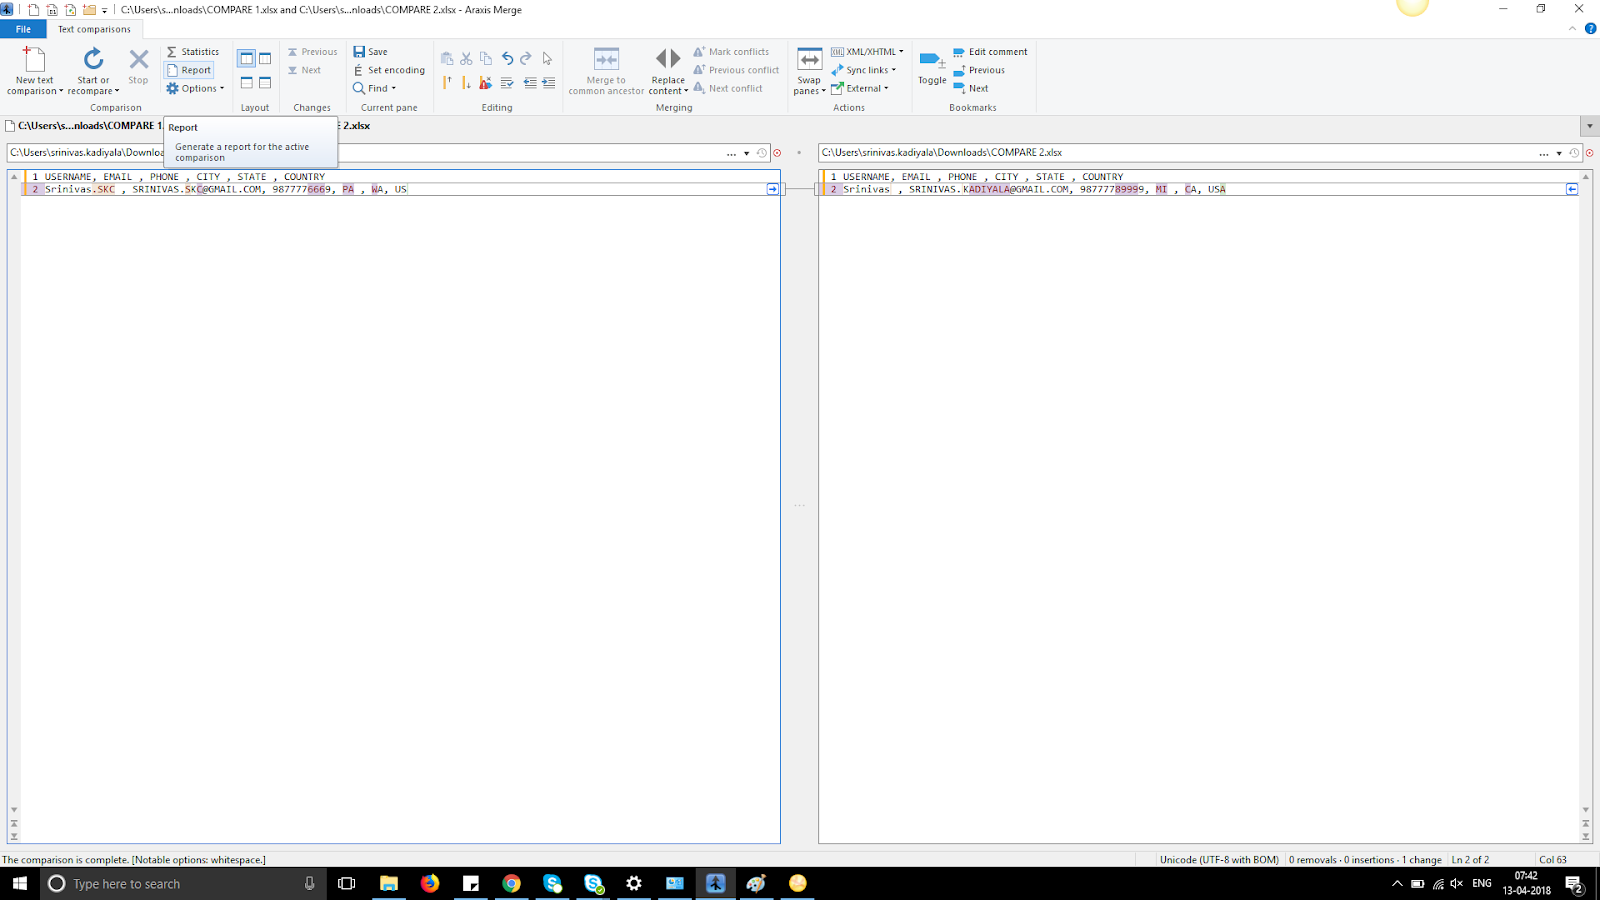
Task: Expand Sync links dropdown
Action: (863, 70)
